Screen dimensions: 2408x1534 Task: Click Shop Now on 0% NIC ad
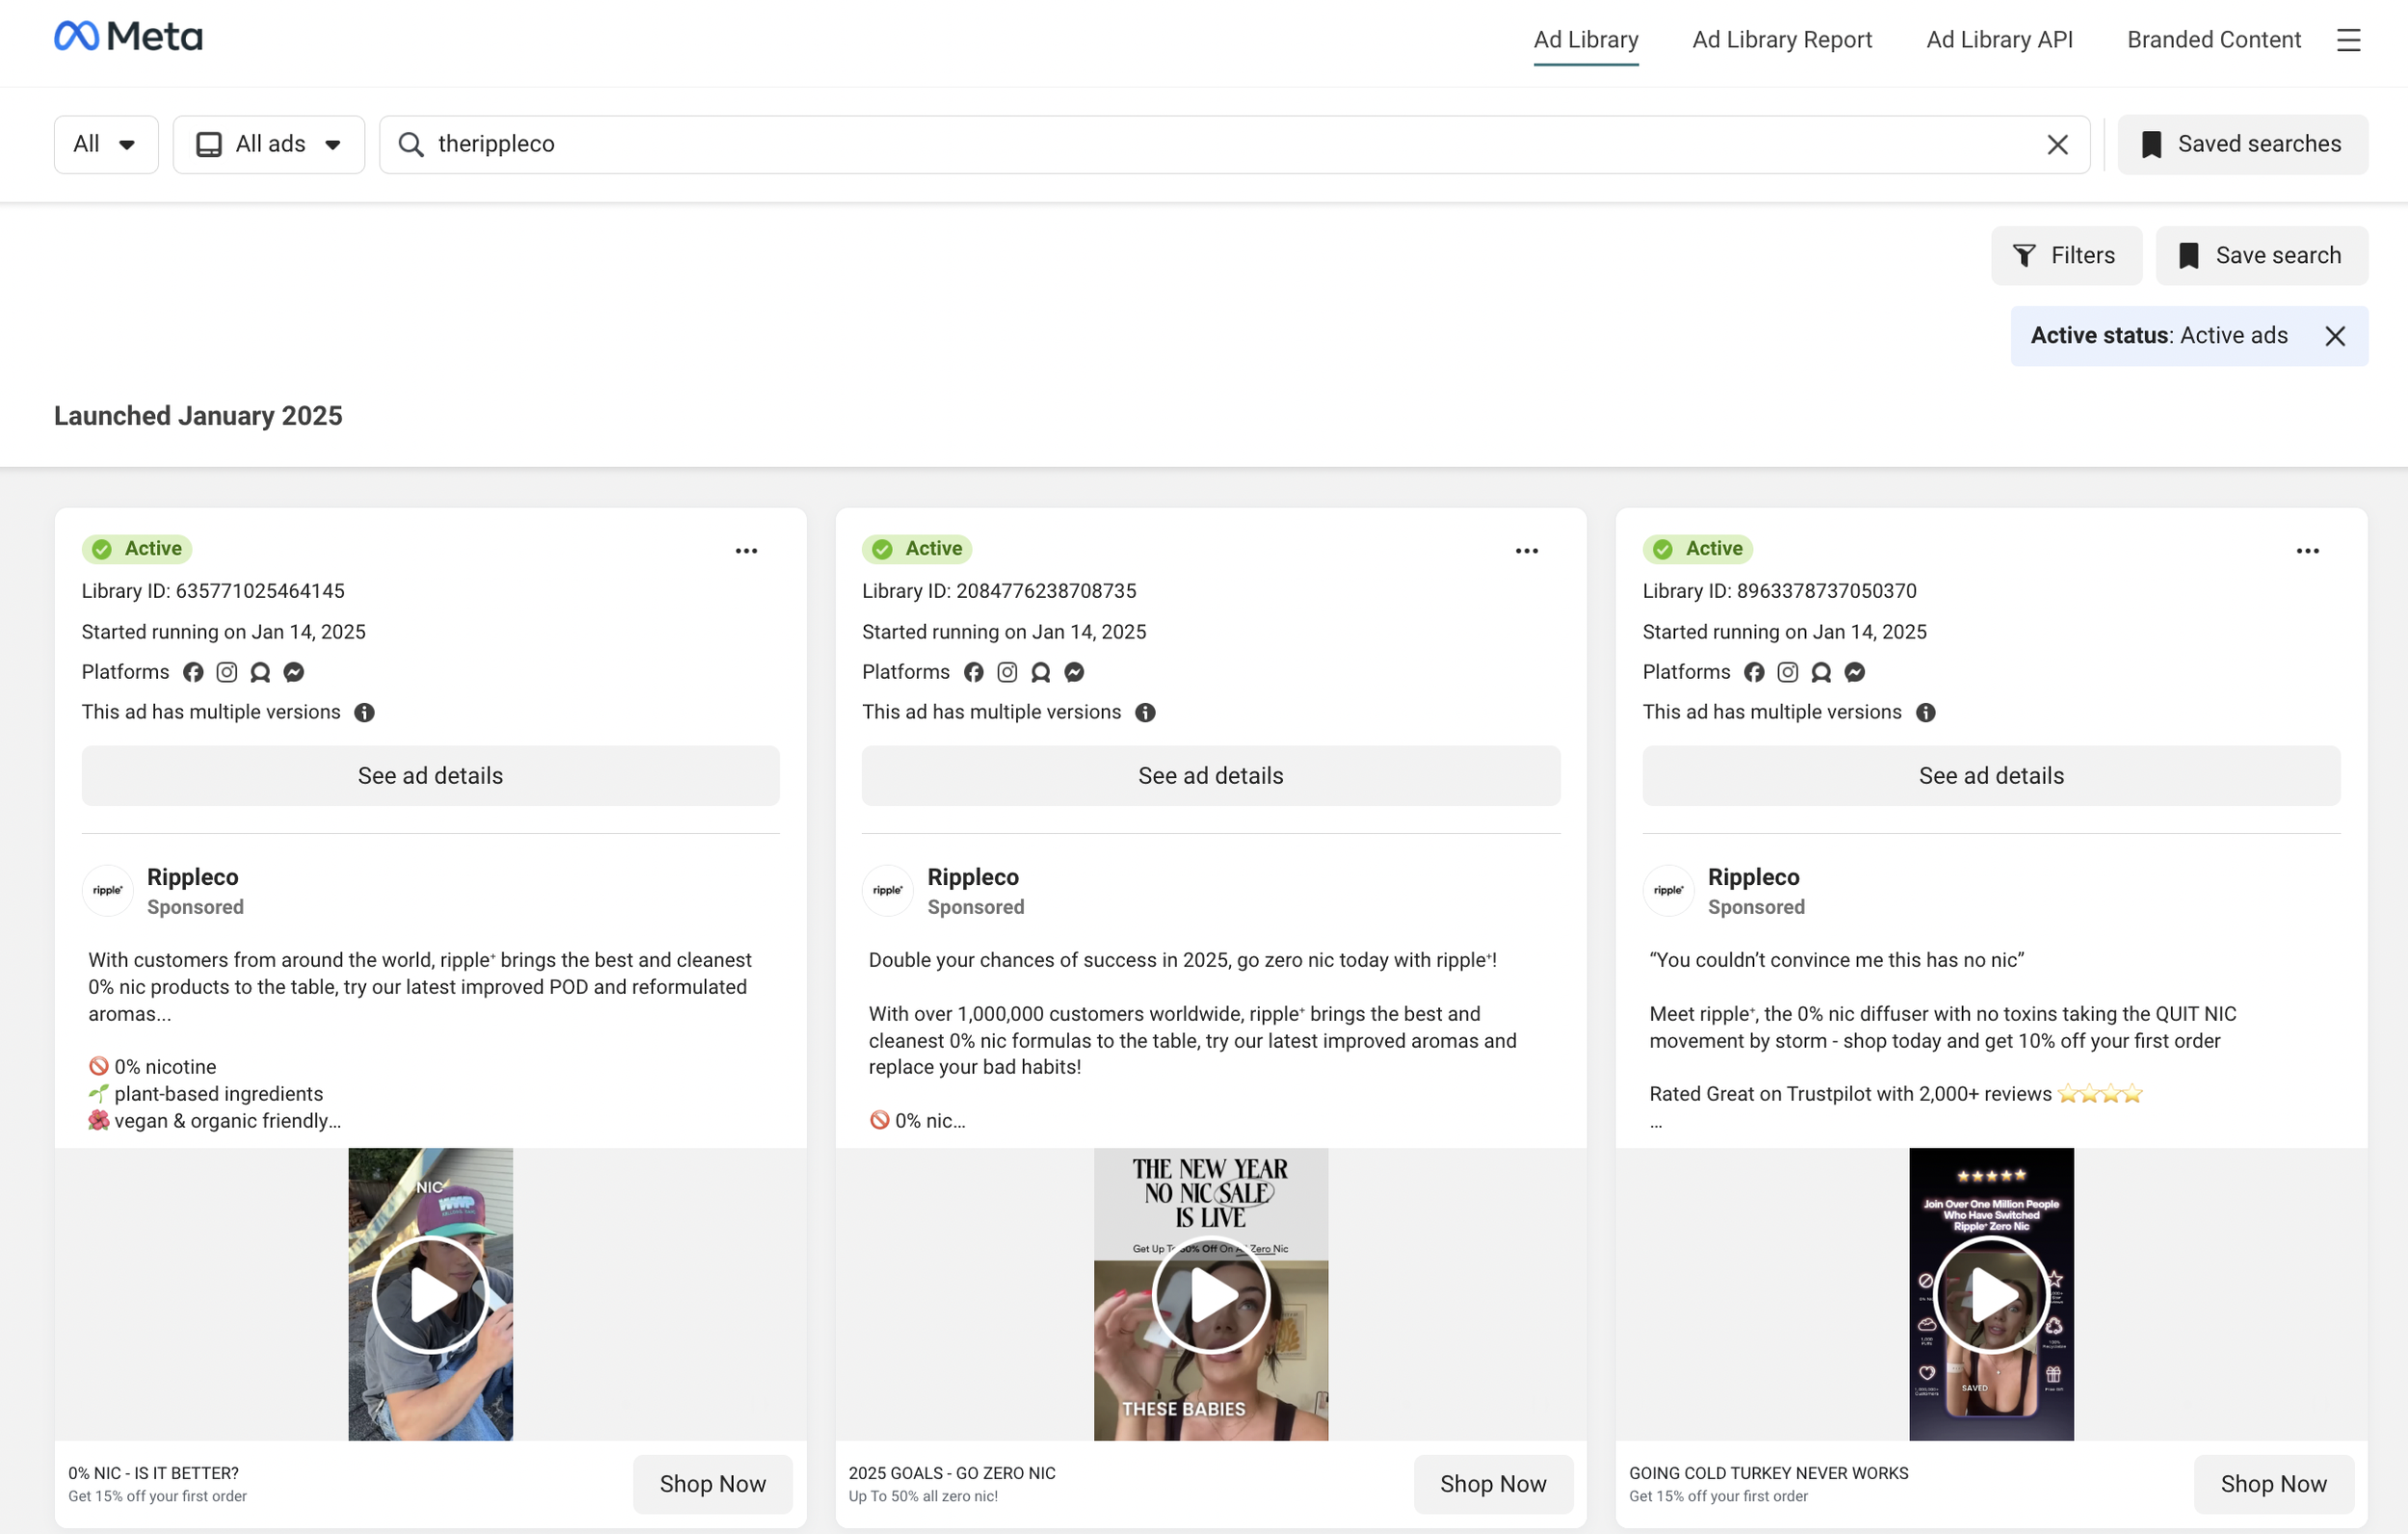tap(713, 1485)
